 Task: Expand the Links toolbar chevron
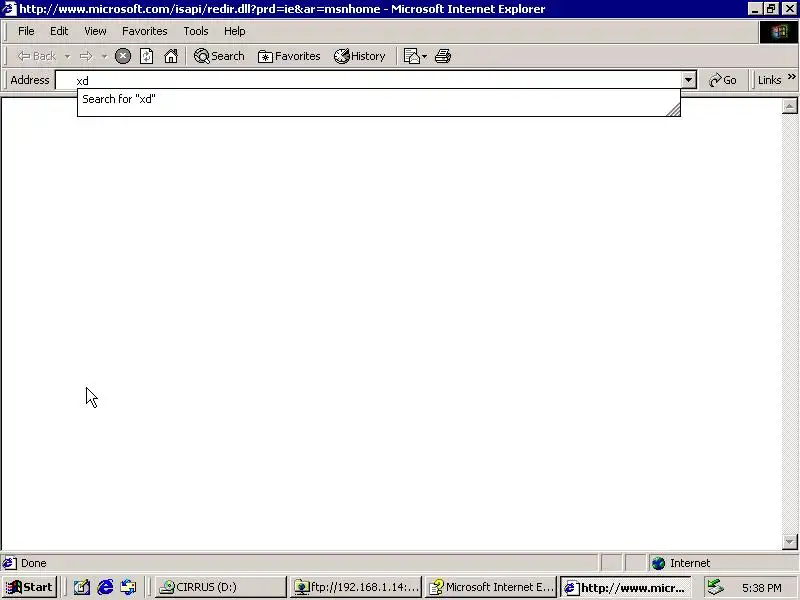coord(791,77)
